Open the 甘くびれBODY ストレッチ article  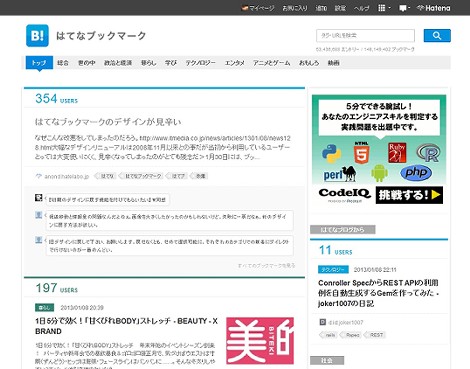(x=126, y=326)
